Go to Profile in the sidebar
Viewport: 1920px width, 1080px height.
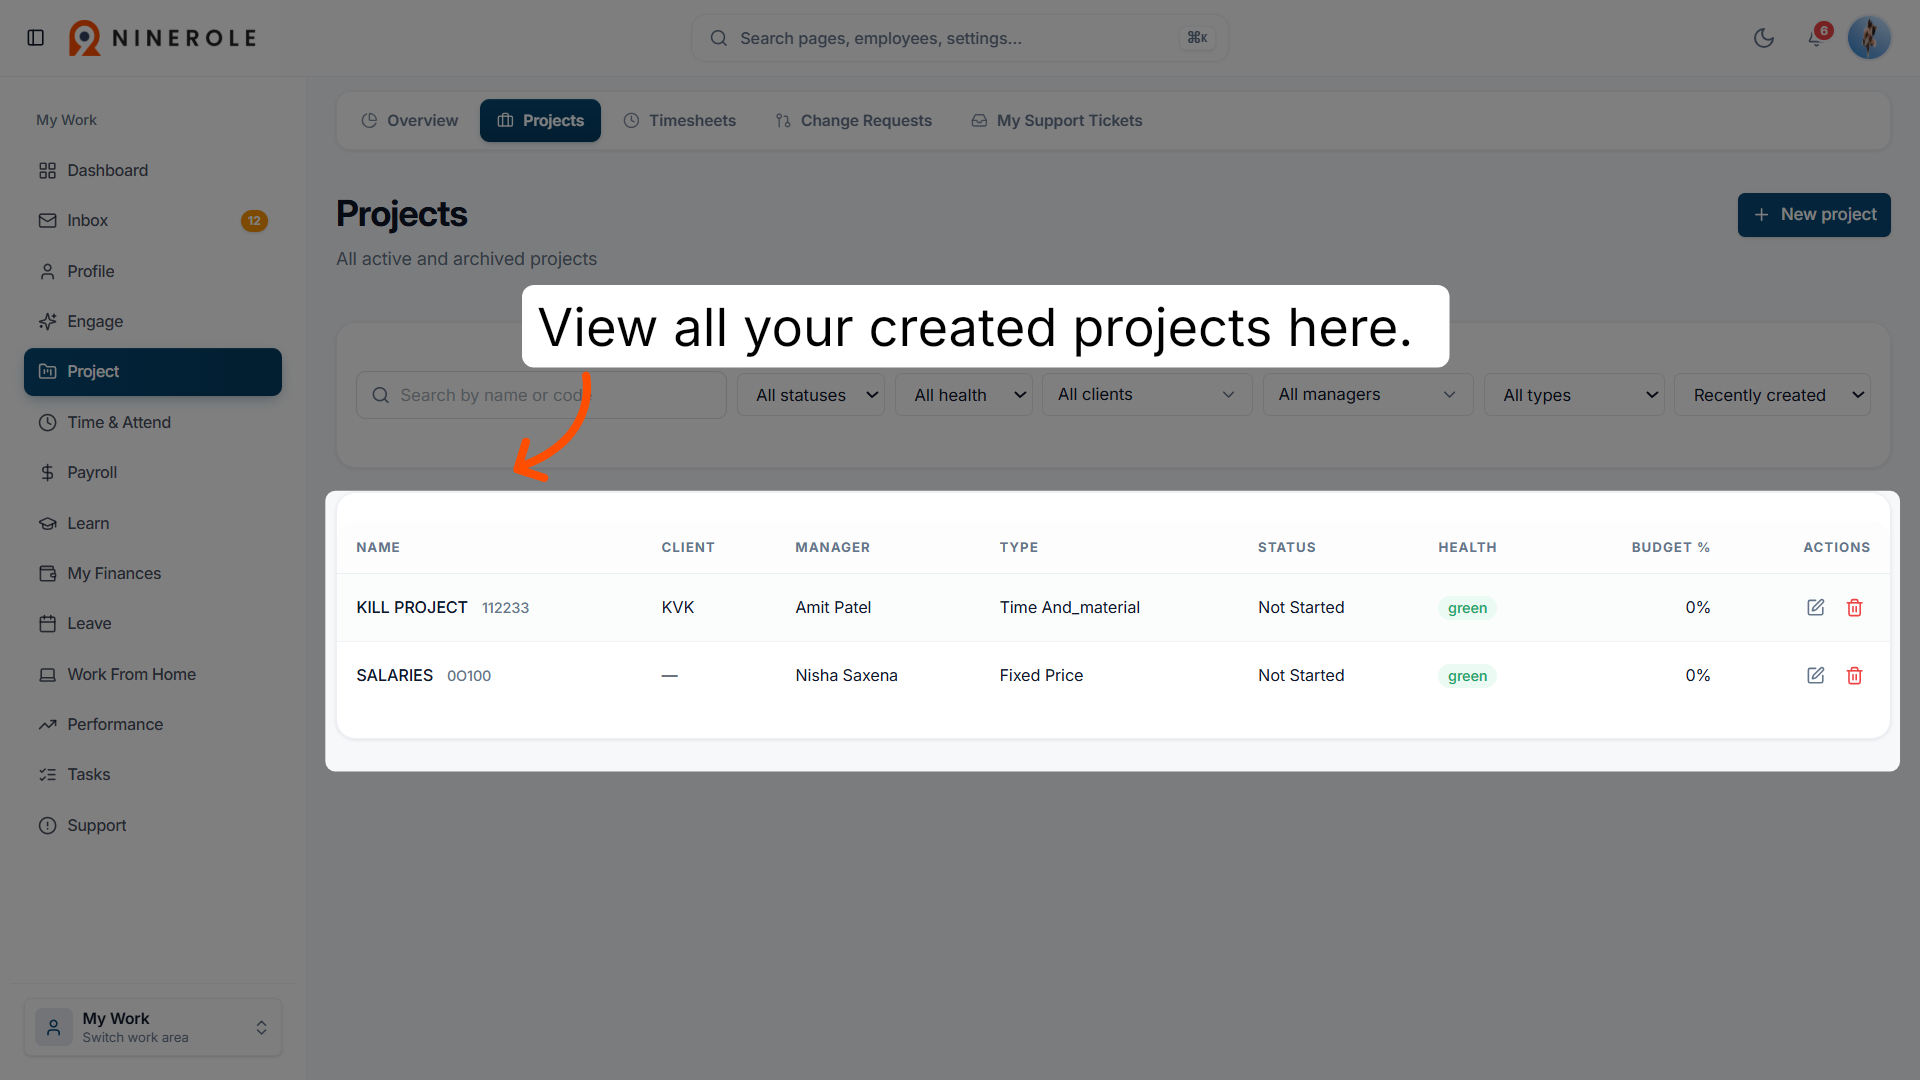pyautogui.click(x=153, y=271)
